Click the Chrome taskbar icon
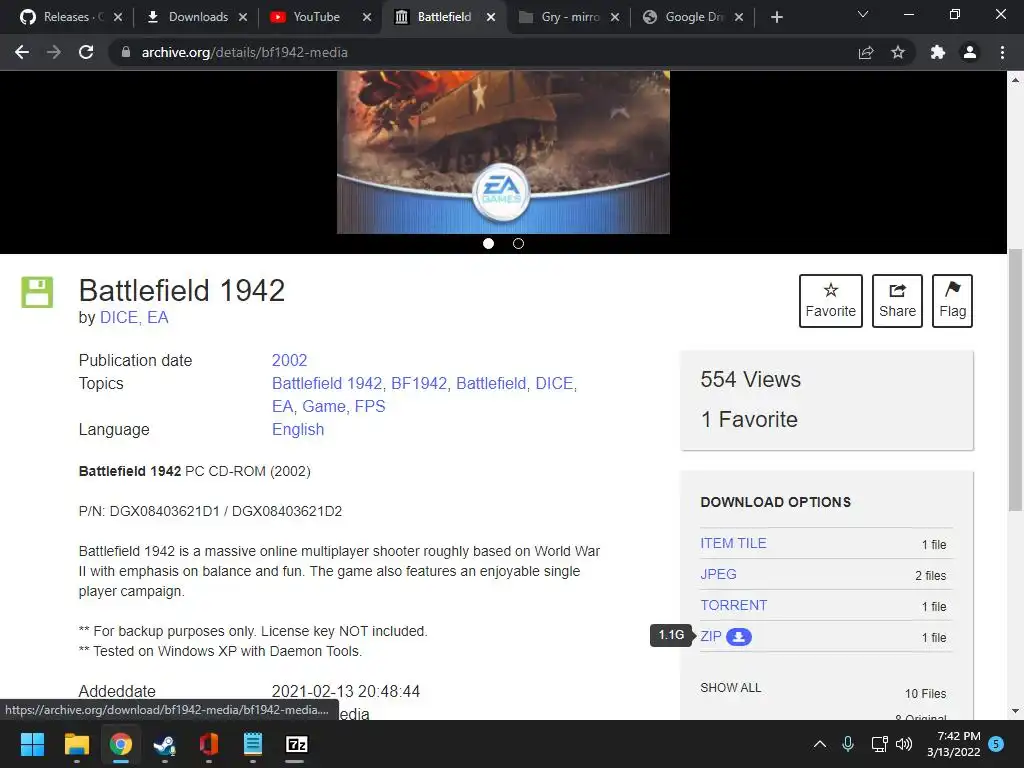The height and width of the screenshot is (768, 1024). click(120, 744)
